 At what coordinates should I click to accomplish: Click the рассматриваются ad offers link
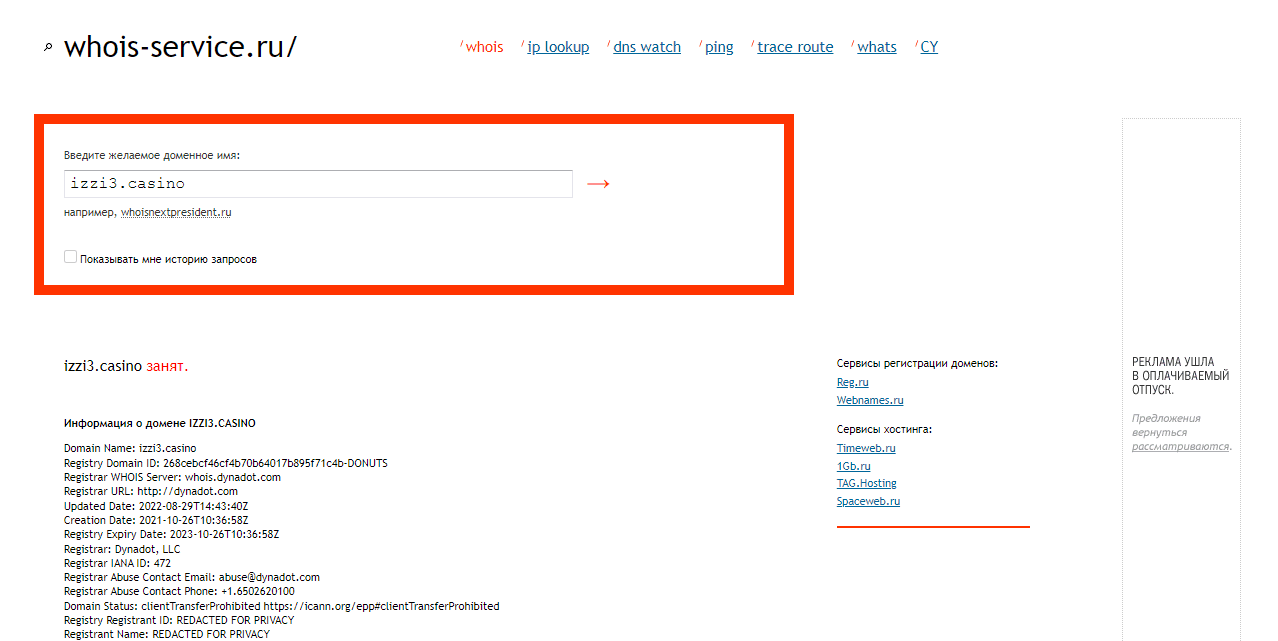(x=1179, y=446)
